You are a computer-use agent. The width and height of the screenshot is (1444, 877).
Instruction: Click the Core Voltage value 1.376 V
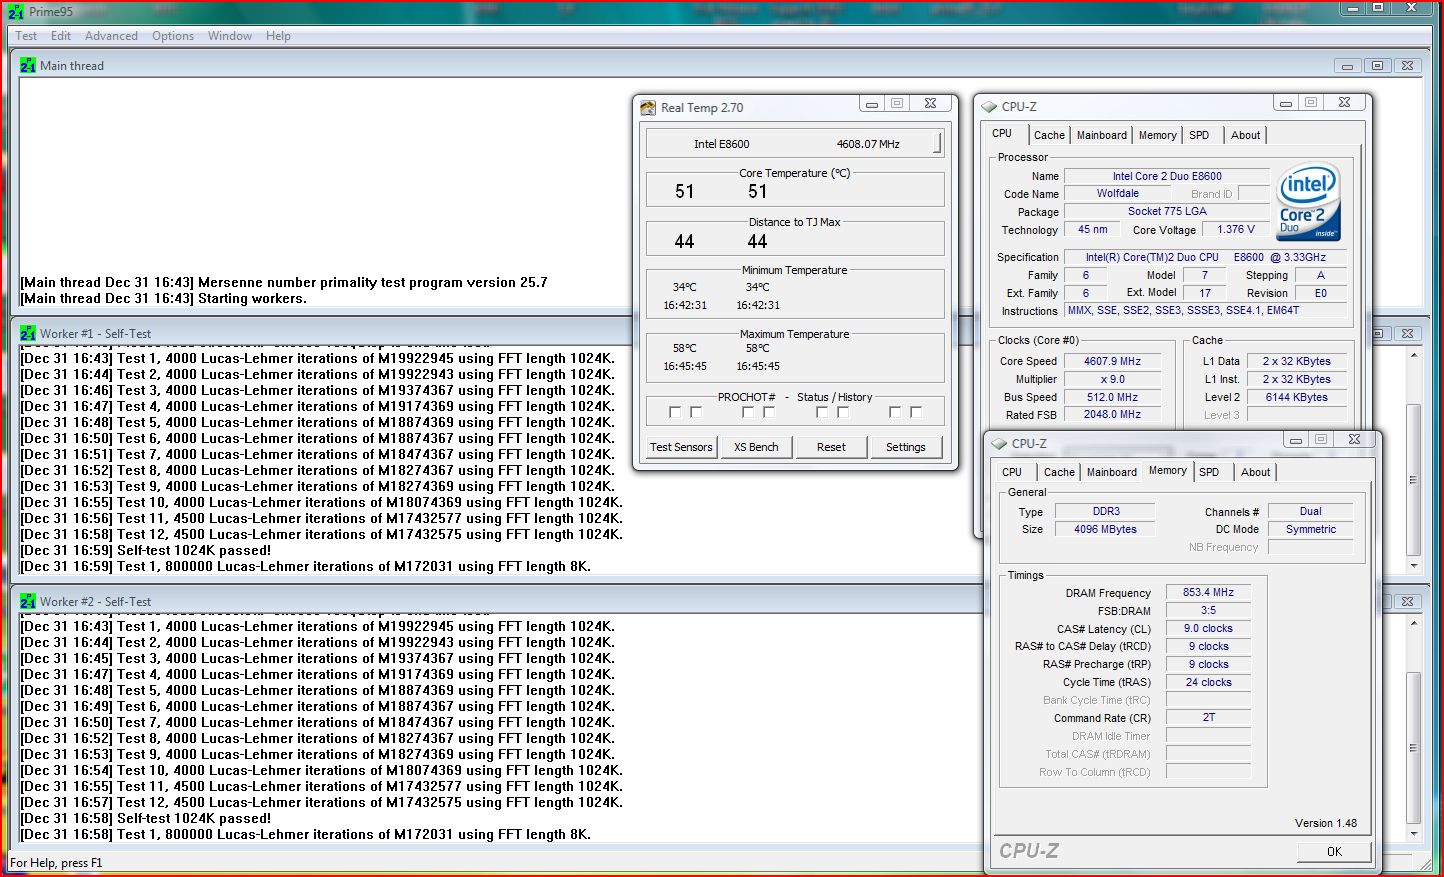[1235, 229]
